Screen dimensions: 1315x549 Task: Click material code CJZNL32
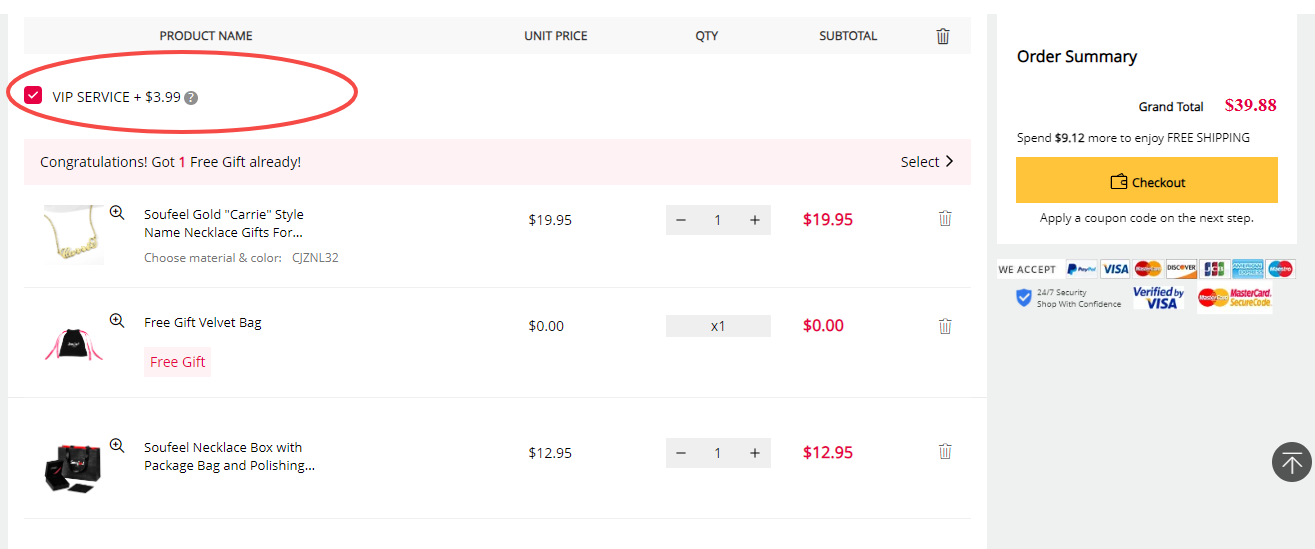[x=315, y=258]
